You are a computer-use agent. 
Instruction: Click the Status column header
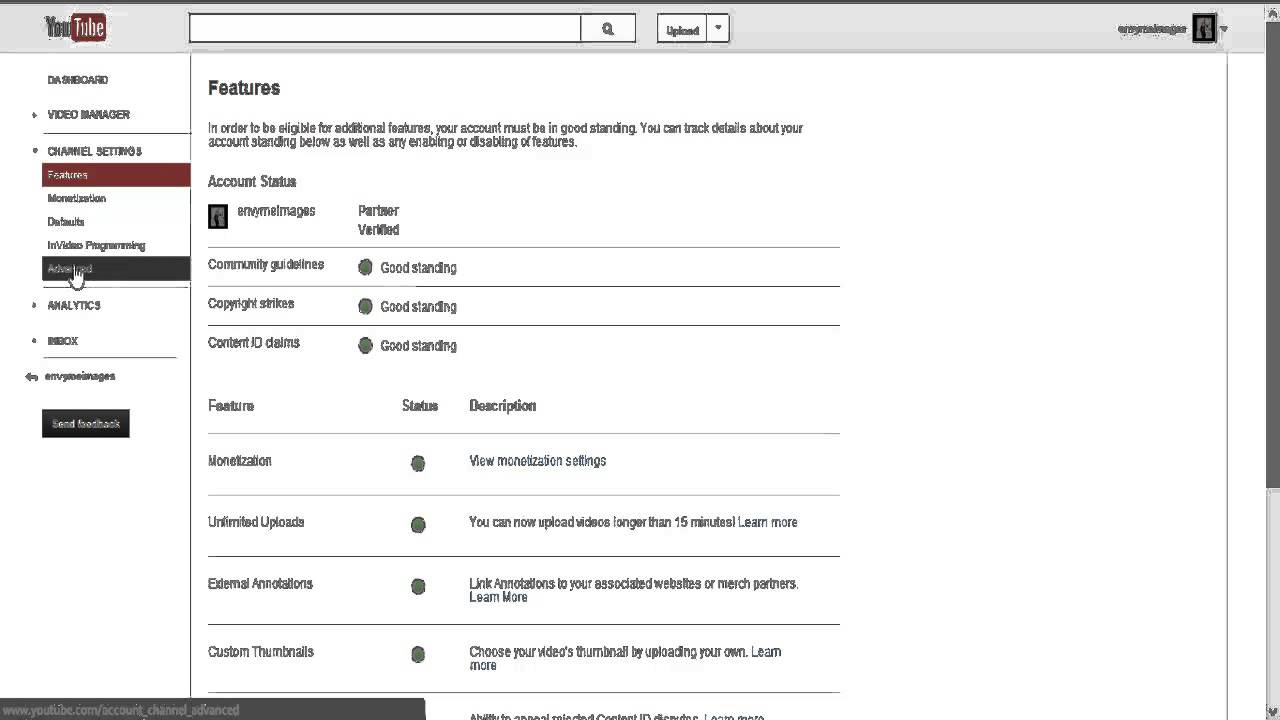[x=420, y=405]
